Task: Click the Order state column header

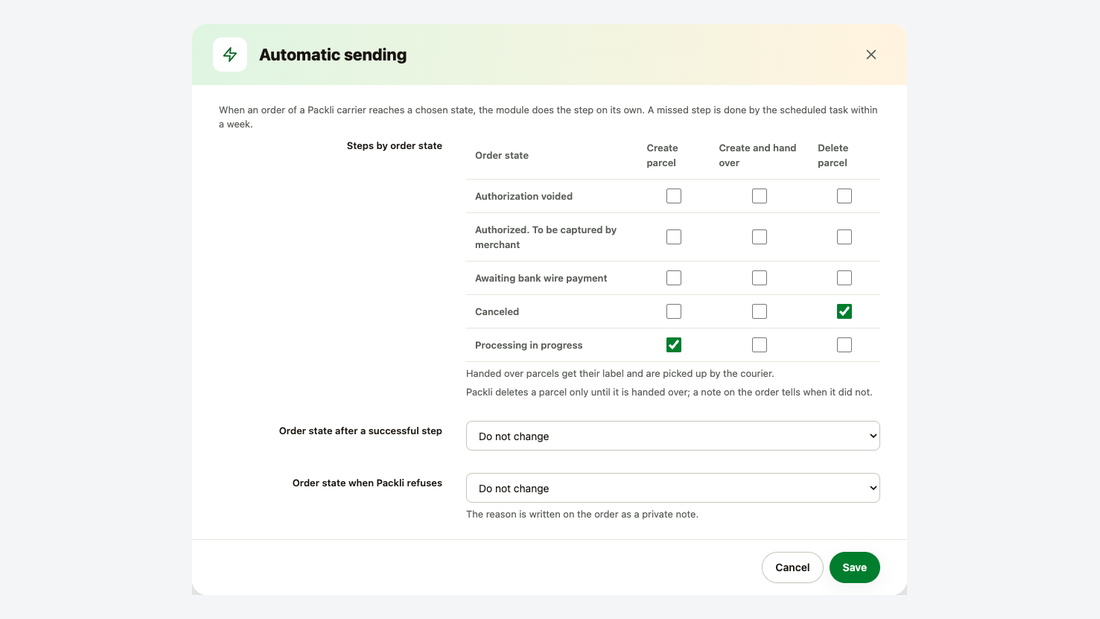Action: pos(502,155)
